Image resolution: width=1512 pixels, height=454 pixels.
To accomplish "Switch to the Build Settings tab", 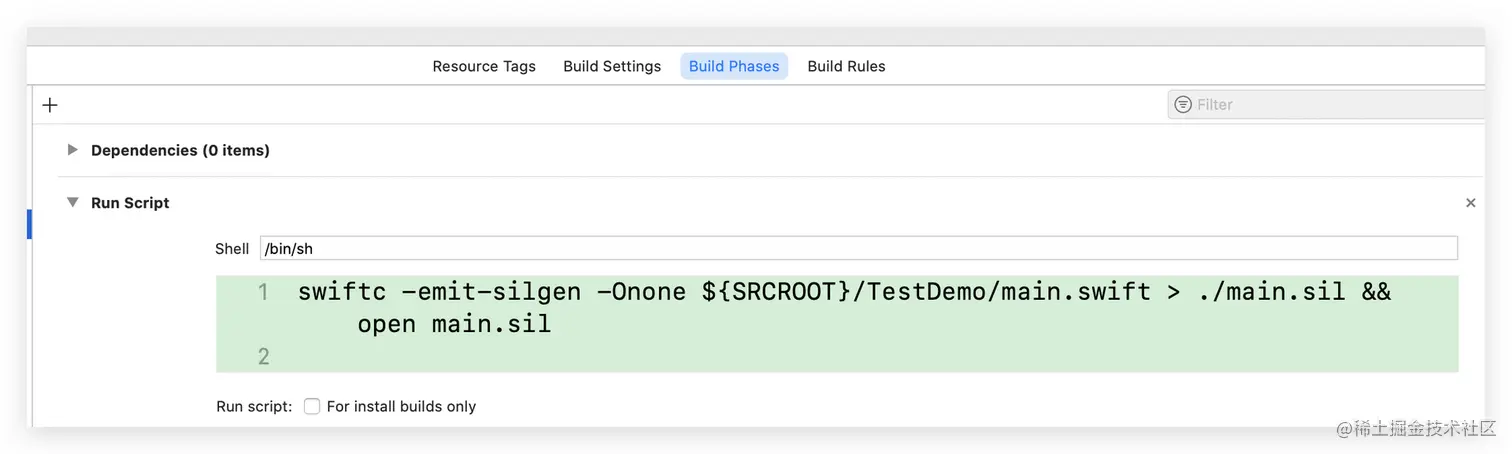I will tap(612, 67).
